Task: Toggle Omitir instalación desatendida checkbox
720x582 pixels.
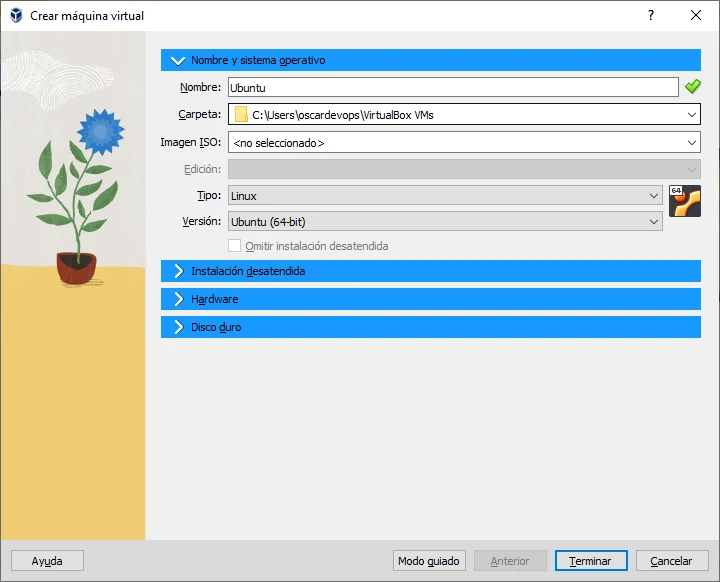Action: 234,246
